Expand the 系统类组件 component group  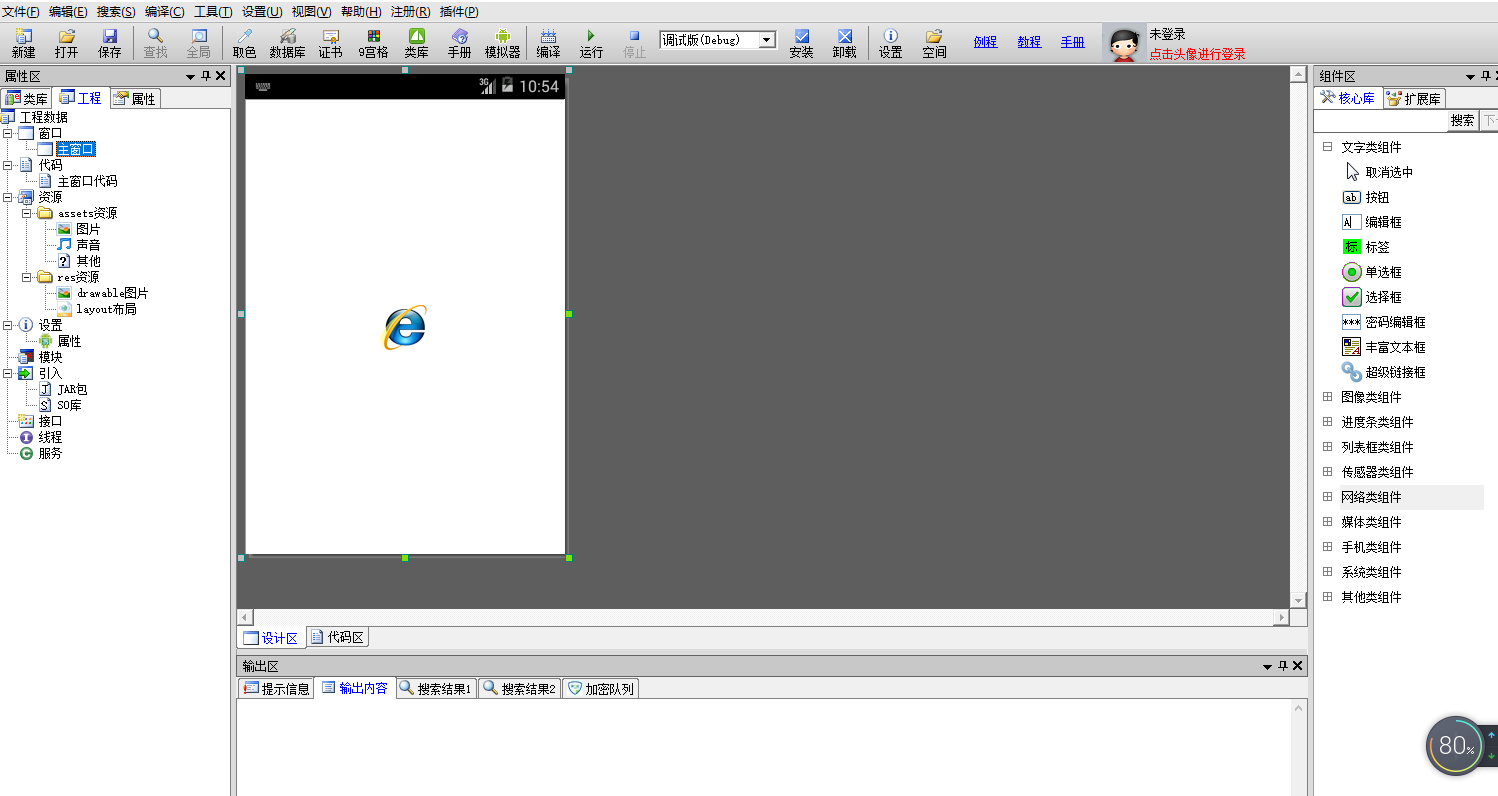click(1328, 572)
